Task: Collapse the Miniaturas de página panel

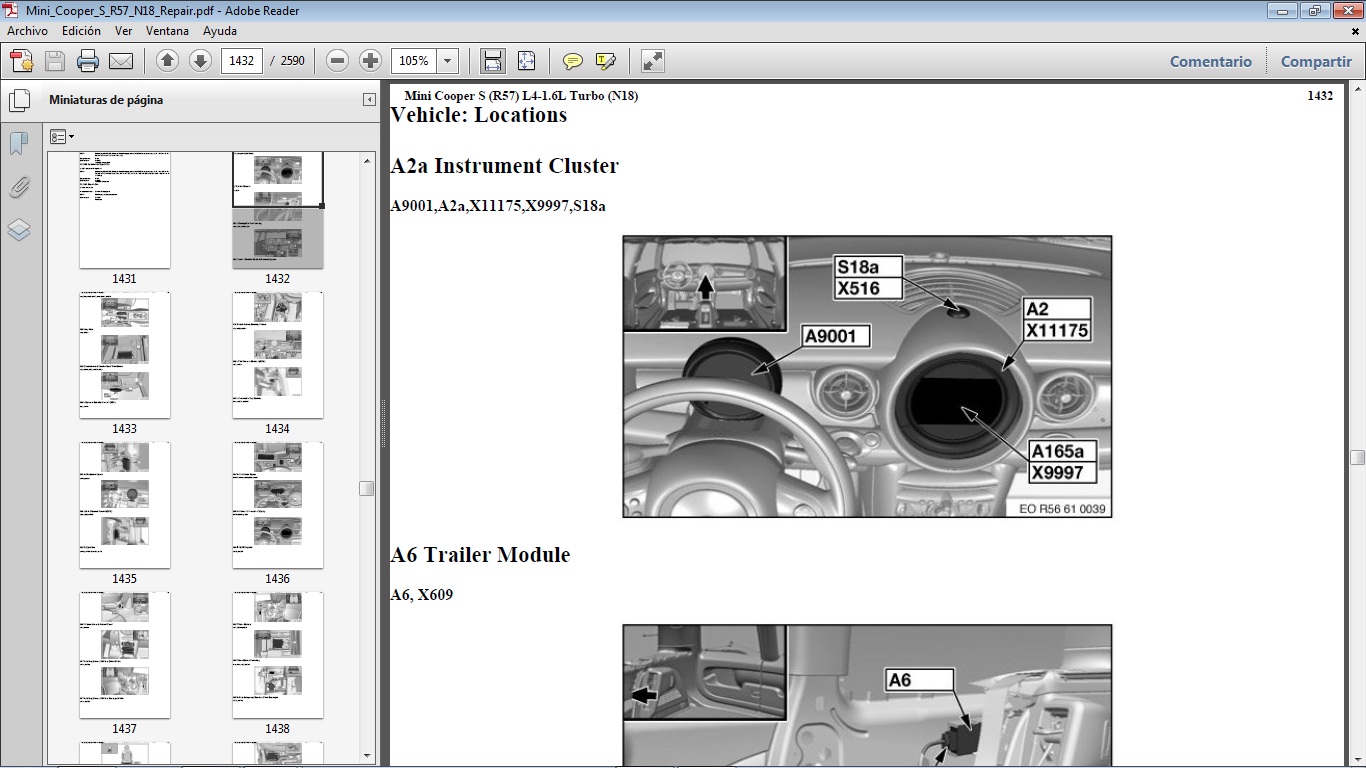Action: (369, 100)
